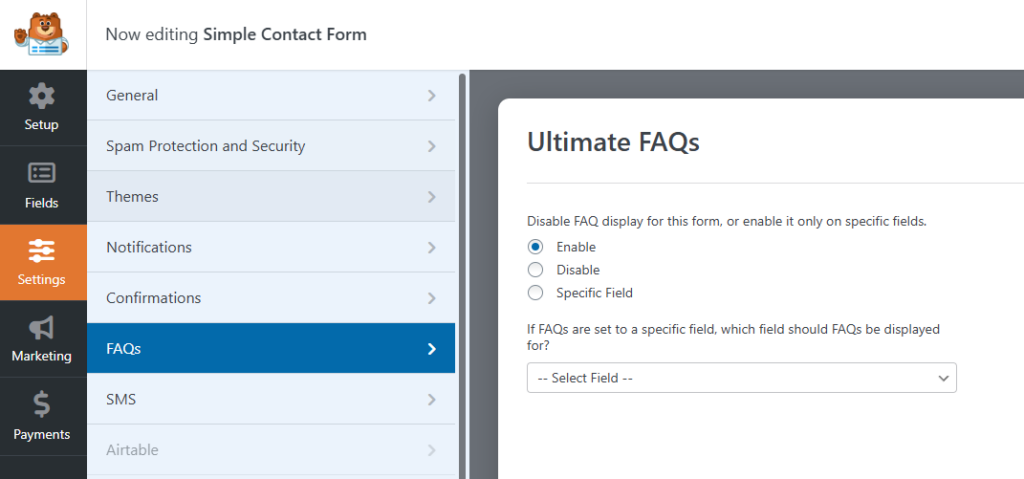Screen dimensions: 1024x479
Task: Click the chevron arrow beside General
Action: [x=432, y=96]
